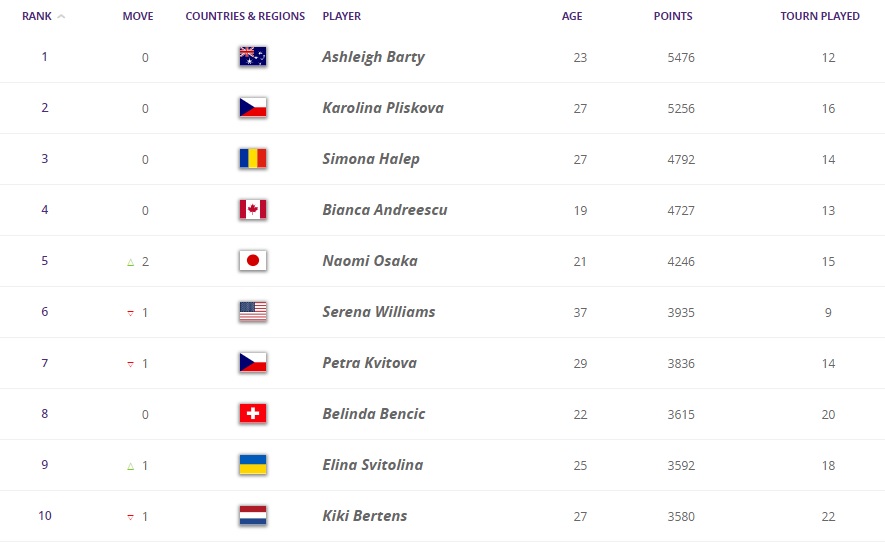The image size is (885, 542).
Task: Click the Japanese flag icon
Action: coord(252,261)
